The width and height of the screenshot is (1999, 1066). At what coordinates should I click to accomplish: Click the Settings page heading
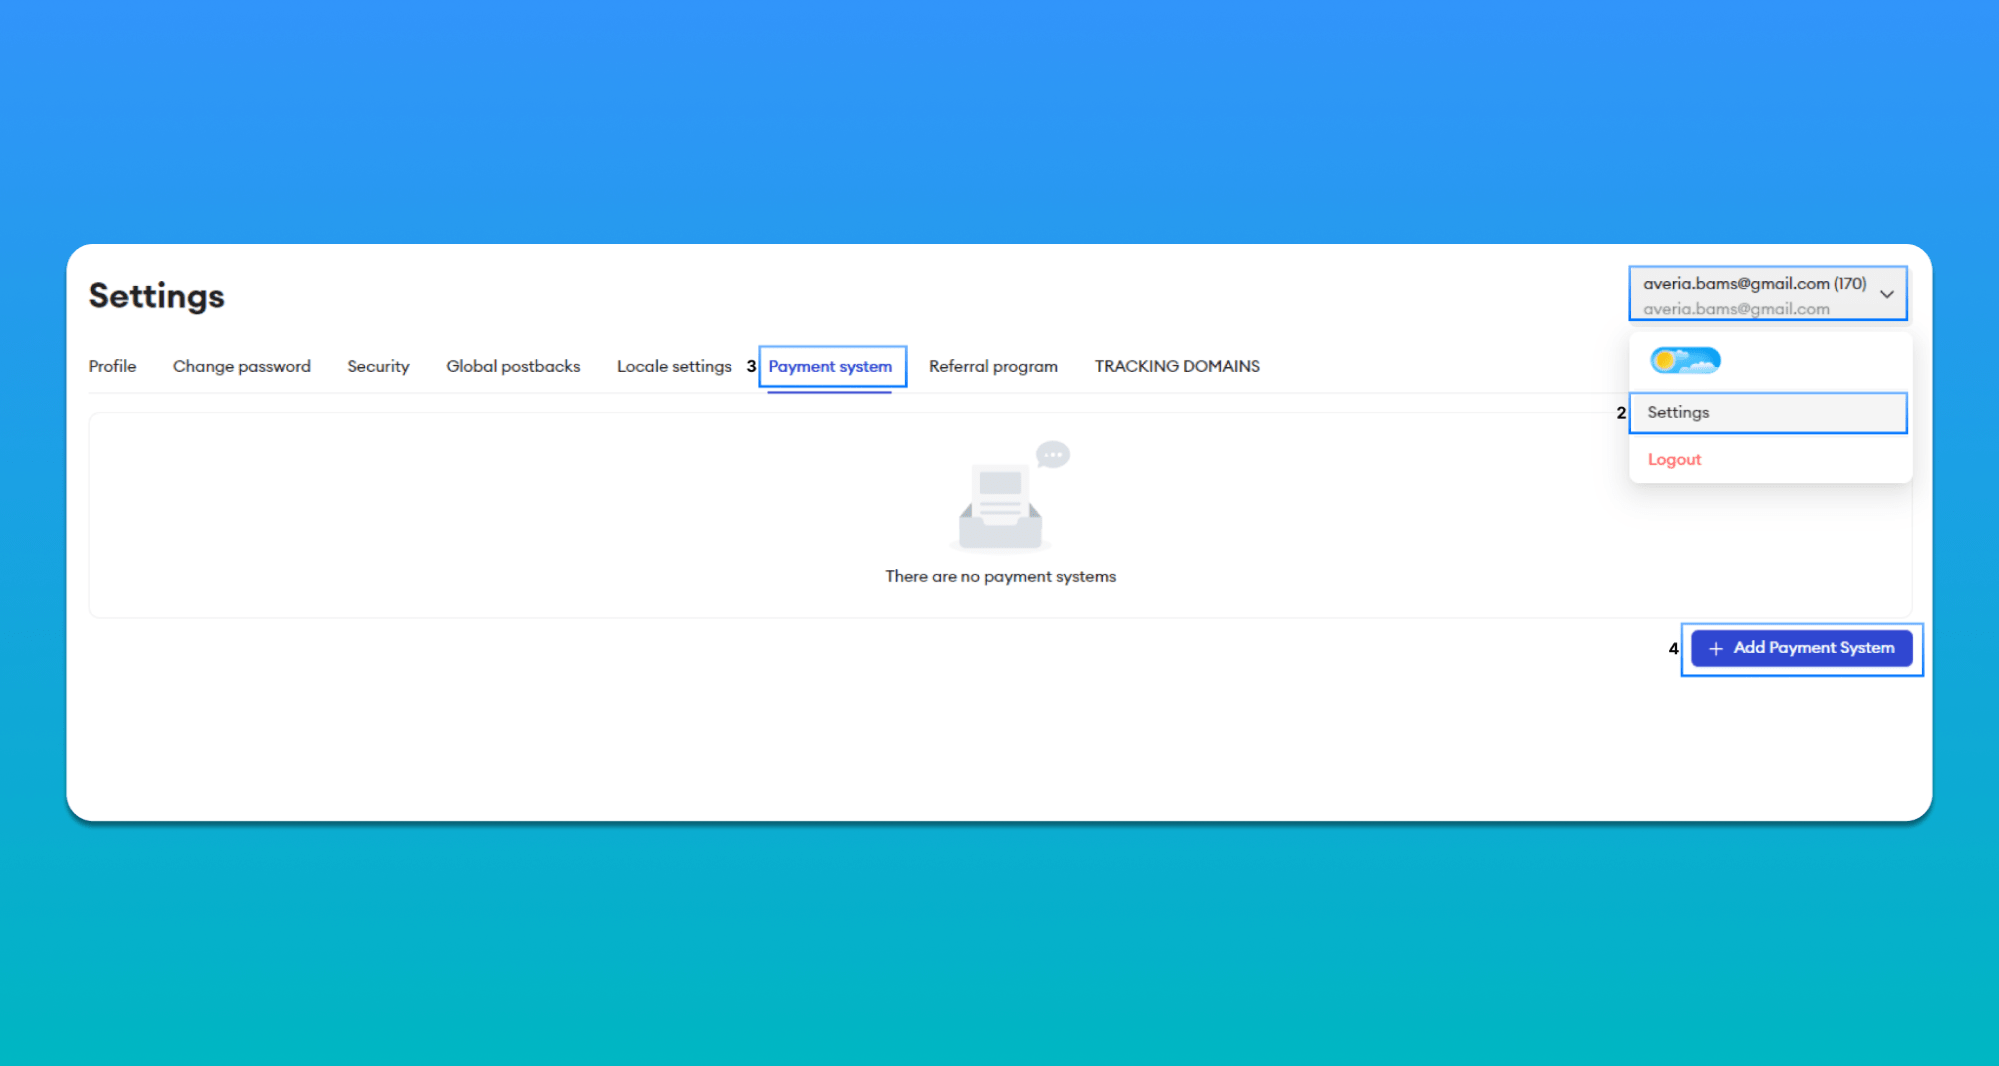(x=157, y=296)
